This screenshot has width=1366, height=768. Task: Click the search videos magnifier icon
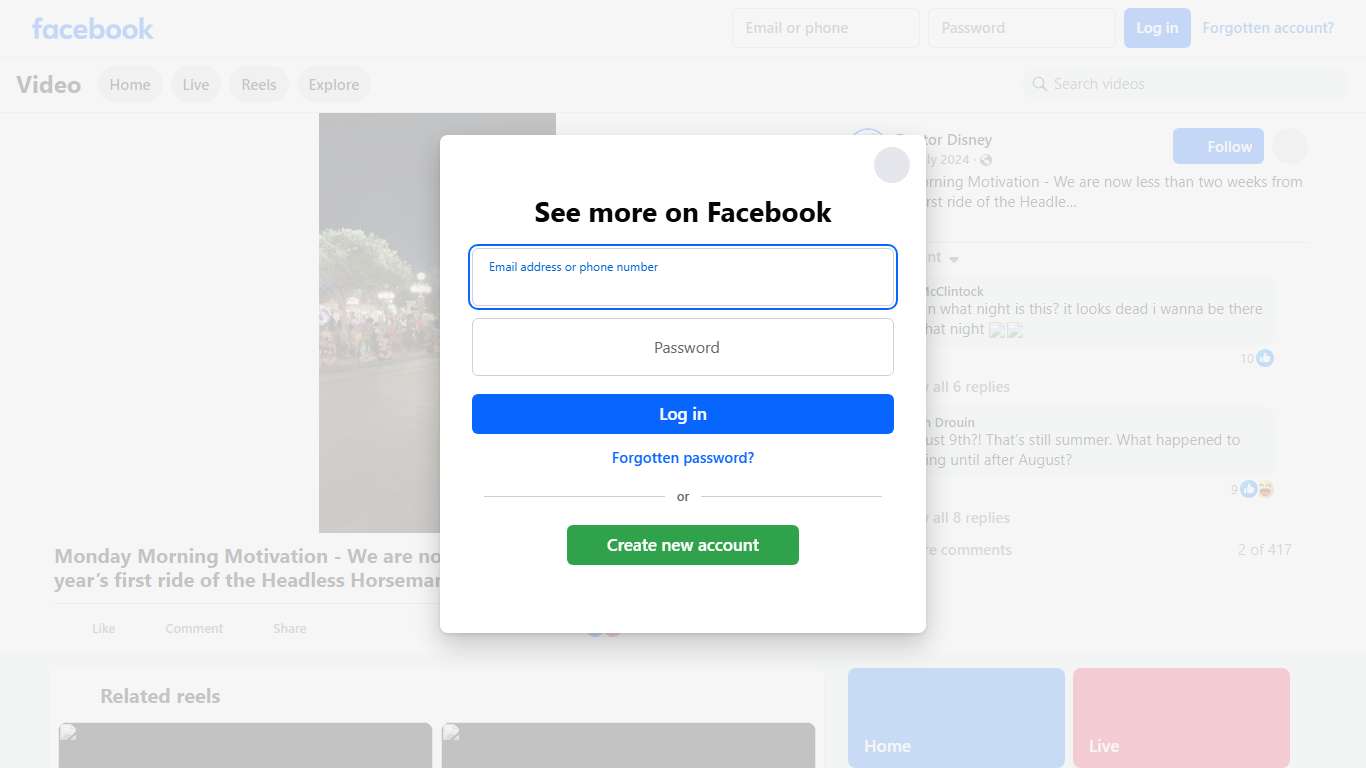(1040, 84)
